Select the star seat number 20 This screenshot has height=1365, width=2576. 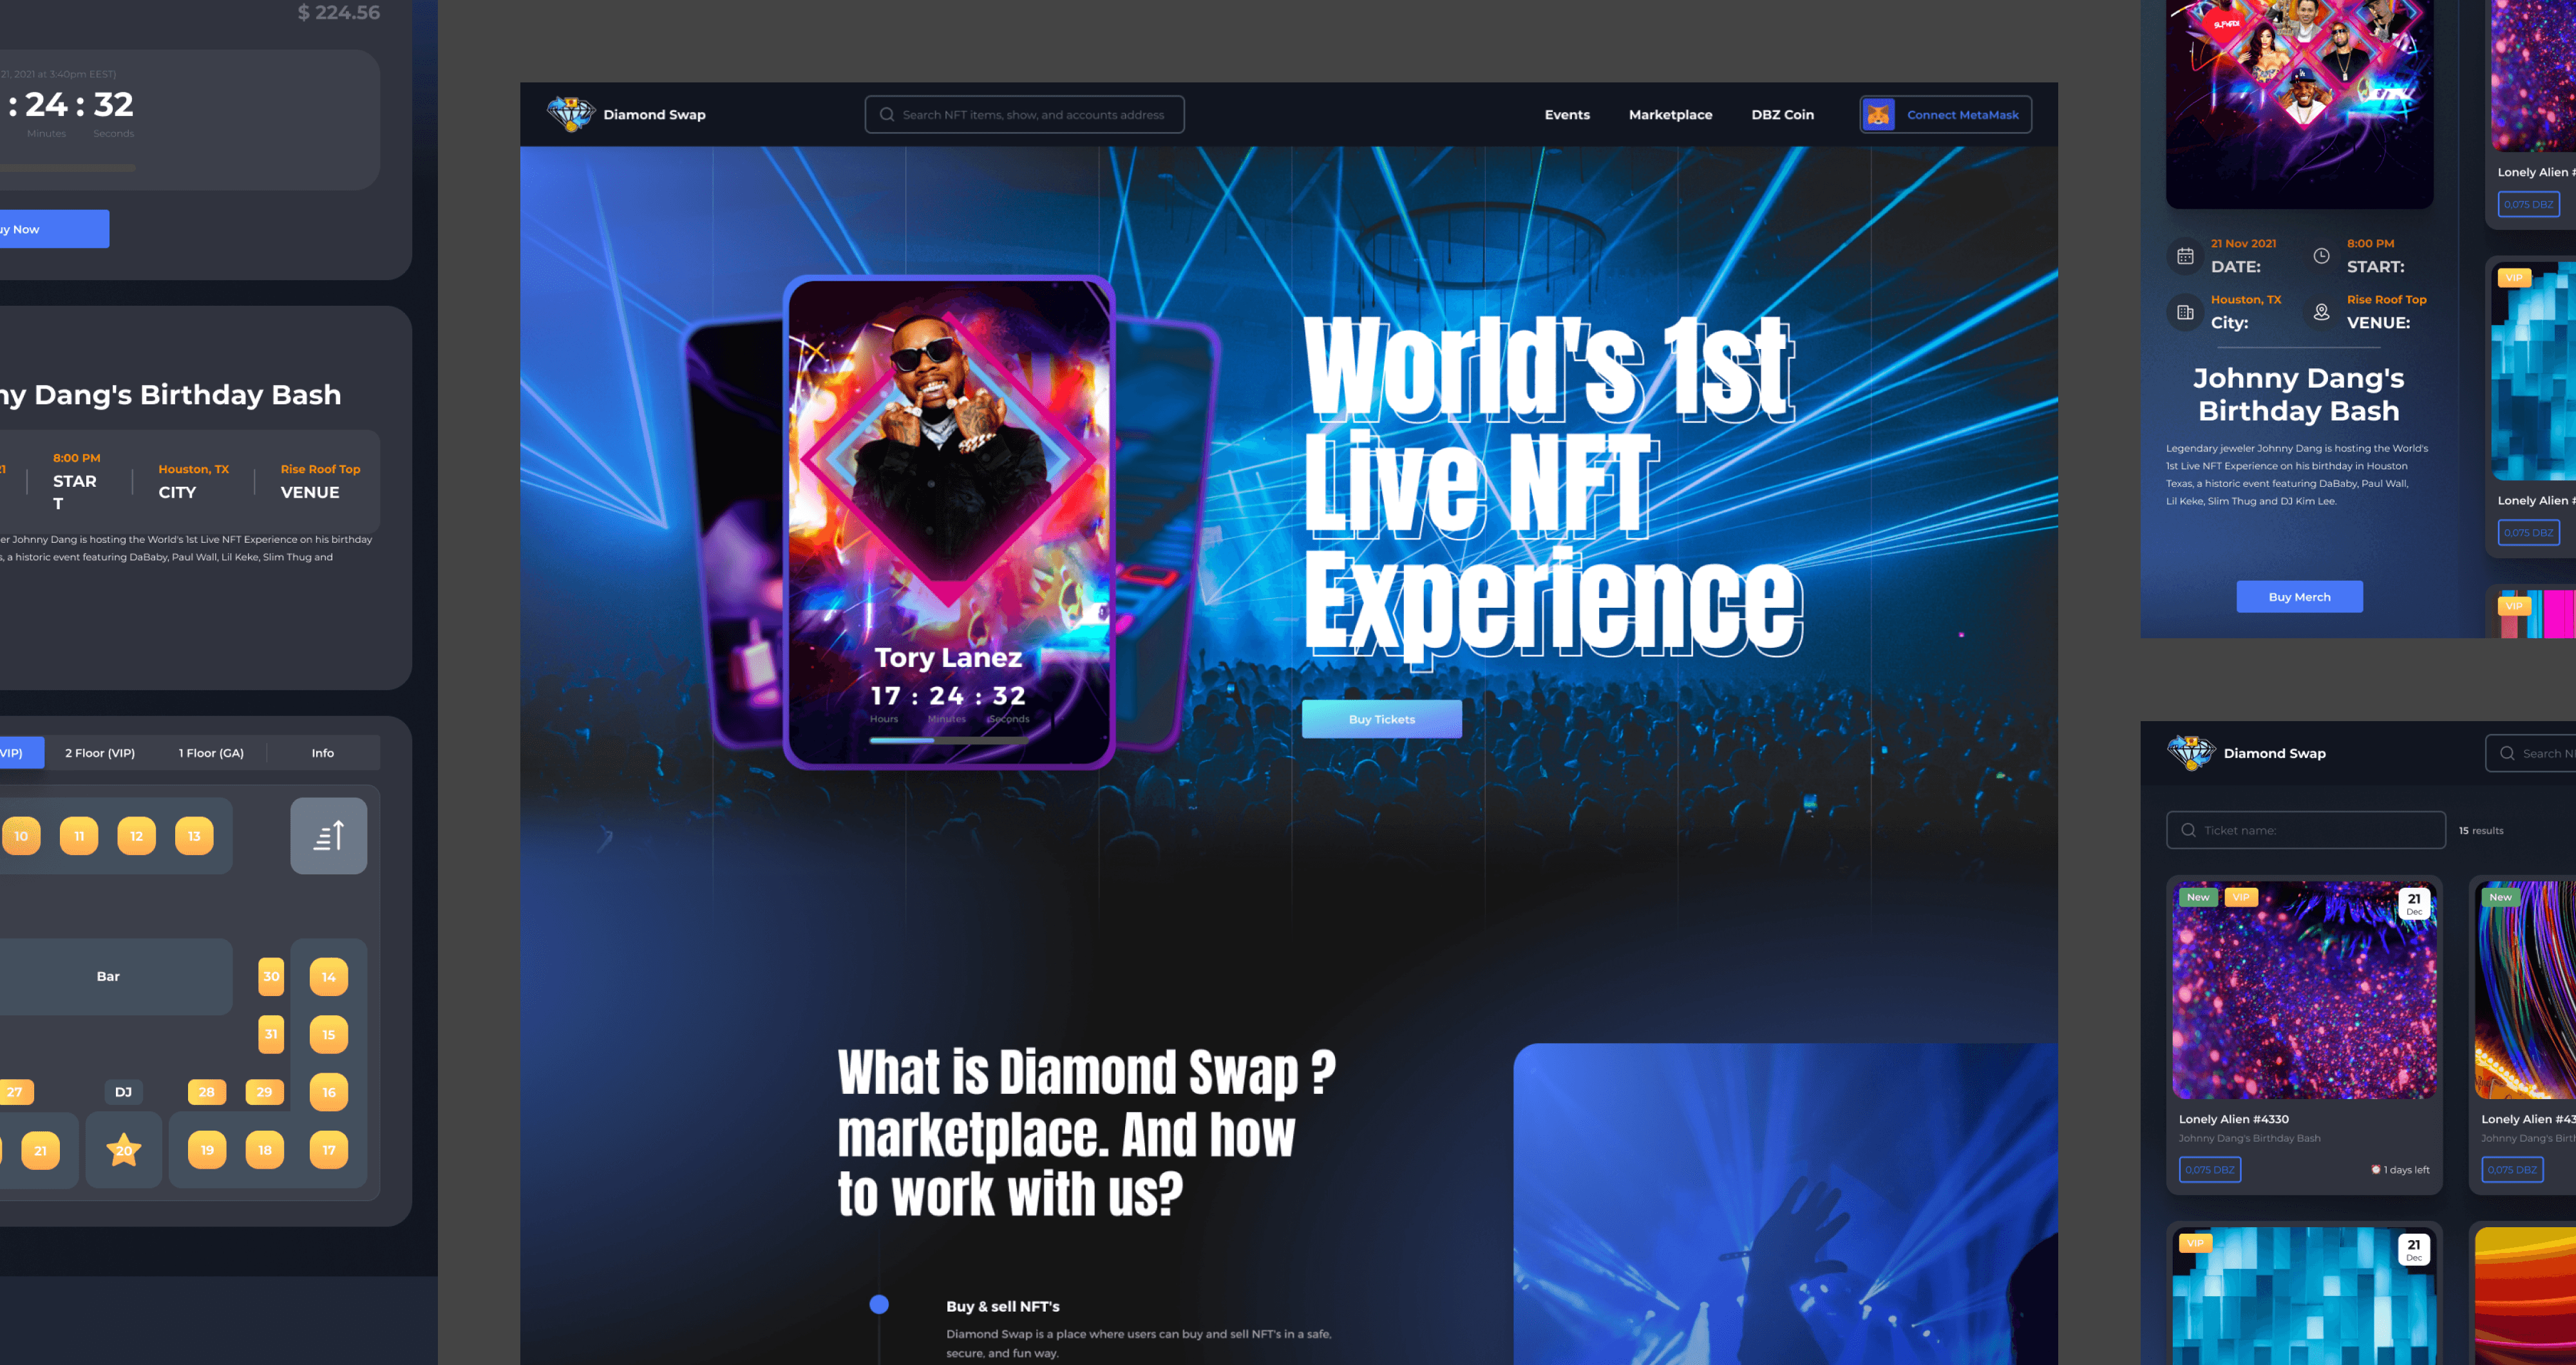point(124,1150)
